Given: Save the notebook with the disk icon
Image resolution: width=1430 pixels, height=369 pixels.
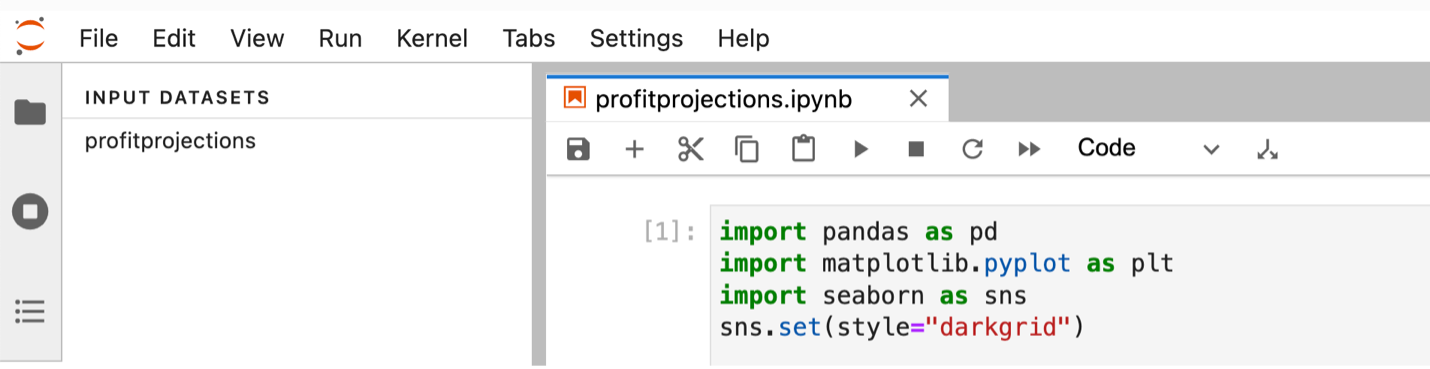Looking at the screenshot, I should (578, 149).
